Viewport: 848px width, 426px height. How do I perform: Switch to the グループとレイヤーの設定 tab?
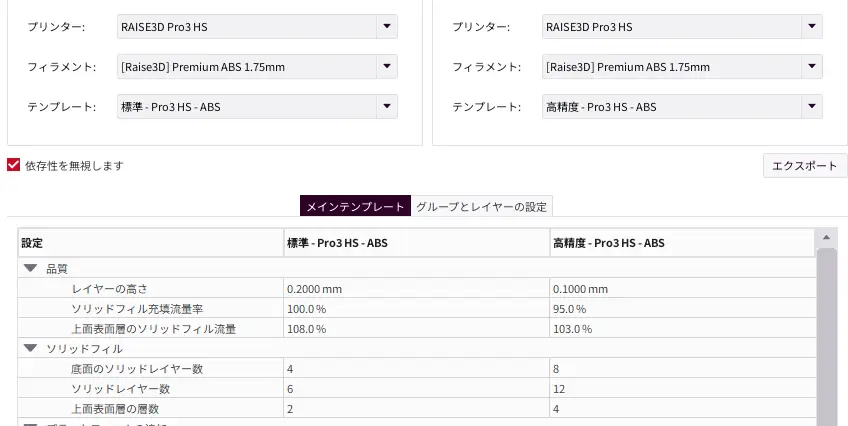click(x=481, y=207)
